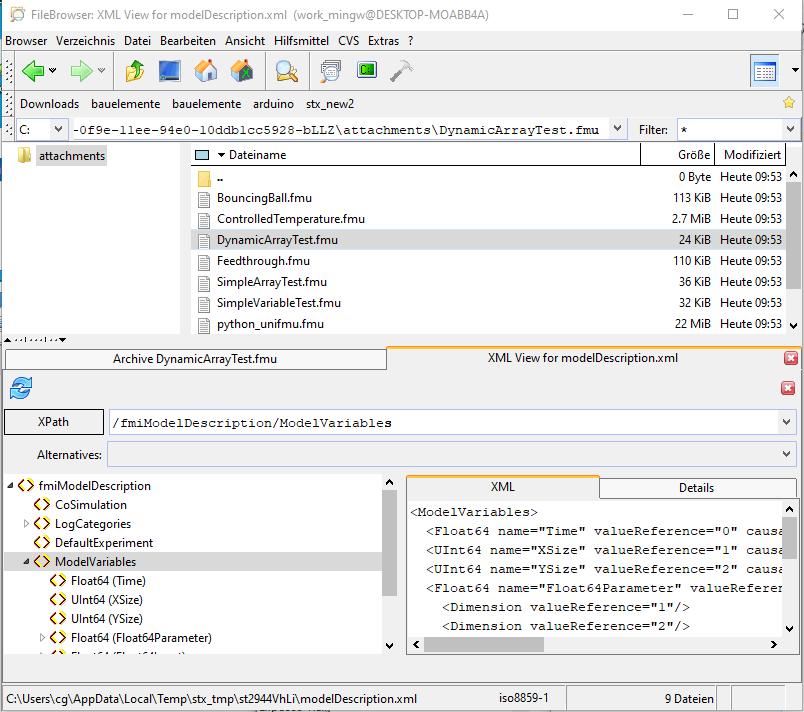Image resolution: width=804 pixels, height=712 pixels.
Task: Open the terminal icon in the toolbar
Action: pyautogui.click(x=368, y=71)
